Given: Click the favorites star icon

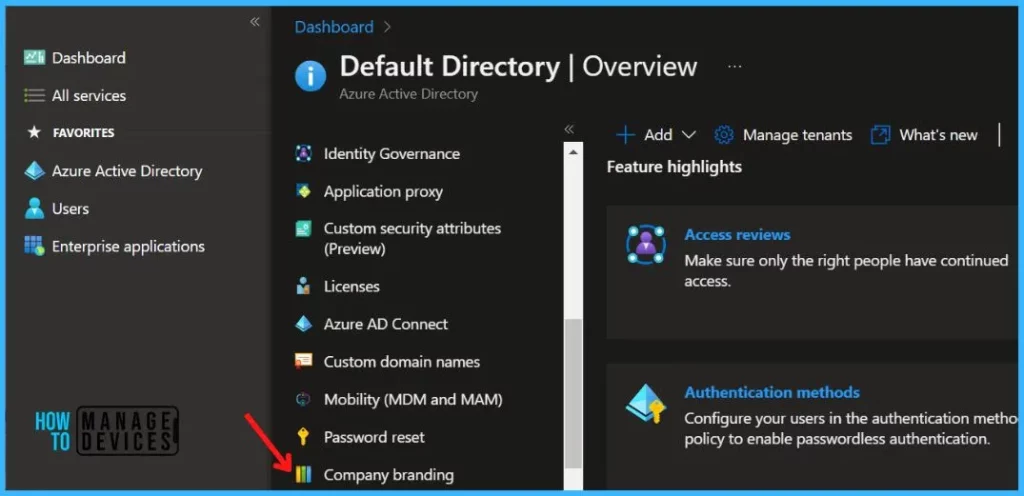Looking at the screenshot, I should 34,132.
